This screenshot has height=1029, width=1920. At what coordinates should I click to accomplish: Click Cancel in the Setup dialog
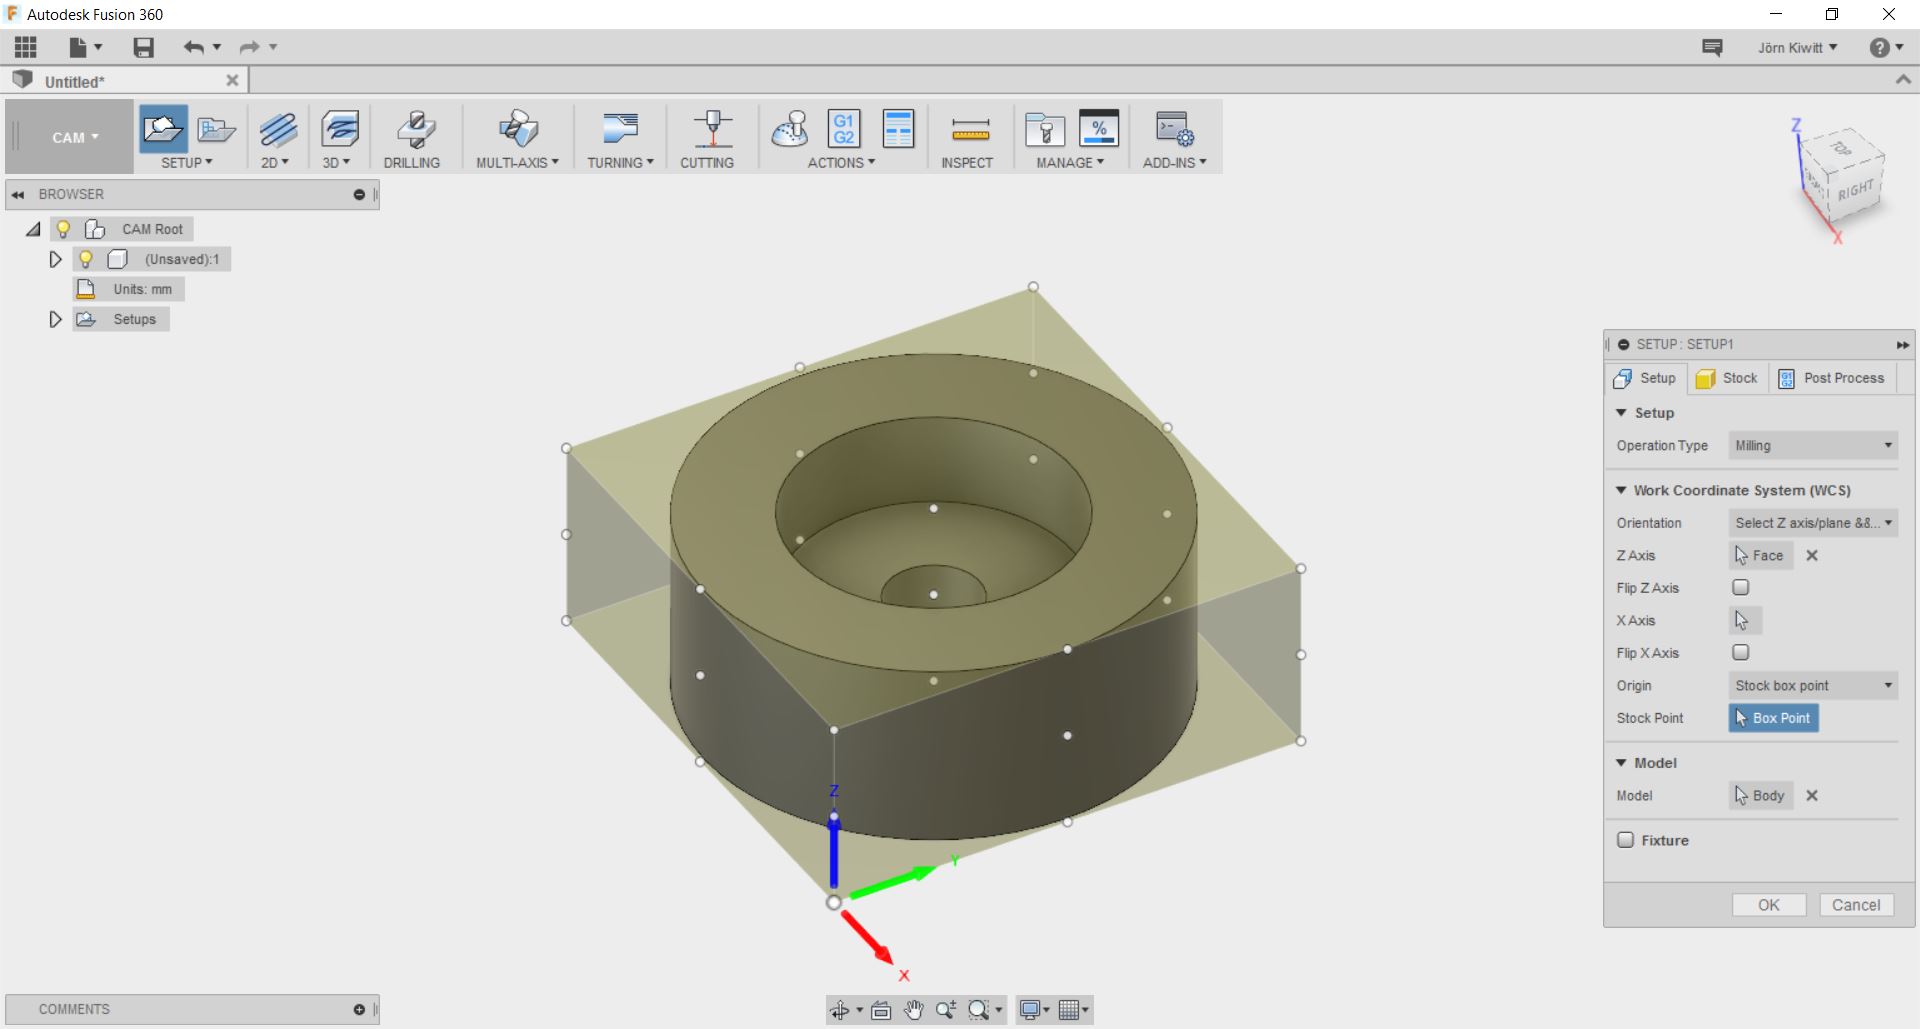[1856, 905]
